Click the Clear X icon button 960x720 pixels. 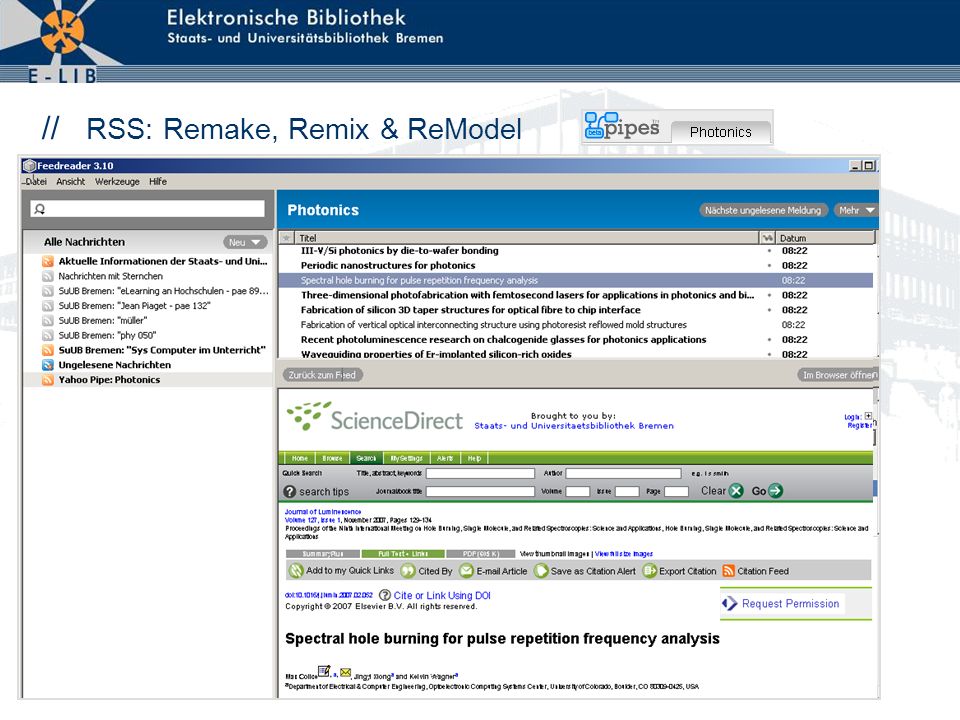click(737, 491)
